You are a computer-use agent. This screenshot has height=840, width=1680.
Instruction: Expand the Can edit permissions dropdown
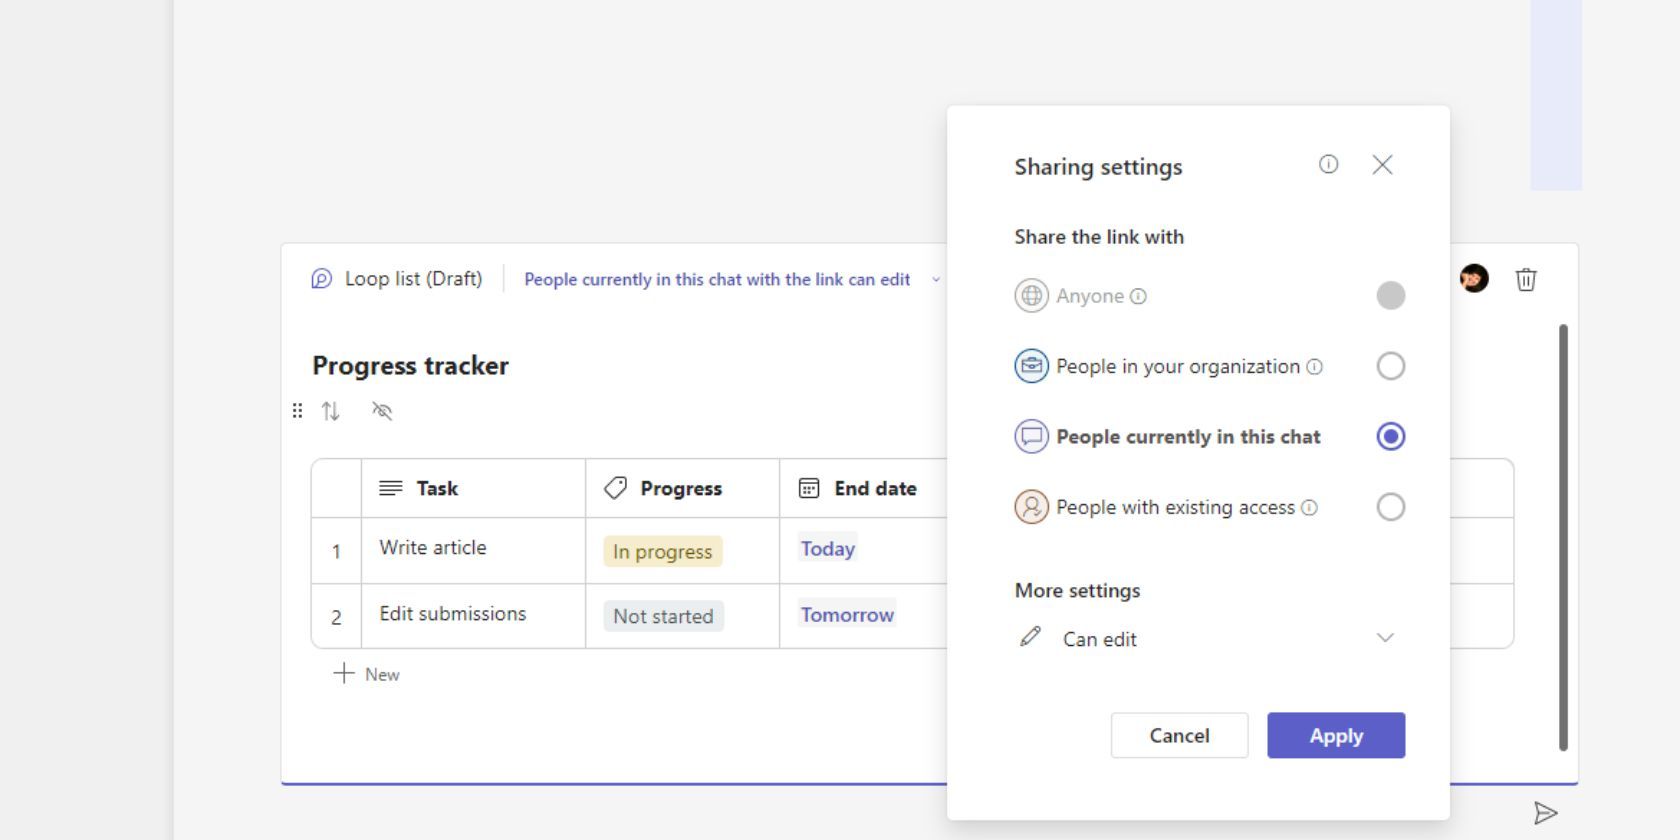click(1384, 638)
